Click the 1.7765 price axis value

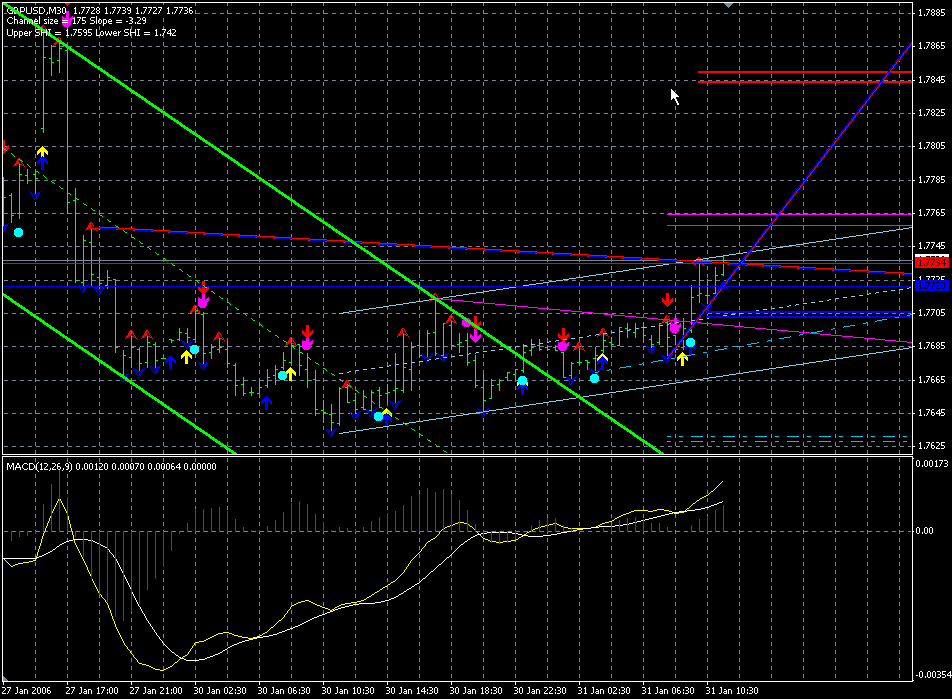(931, 213)
